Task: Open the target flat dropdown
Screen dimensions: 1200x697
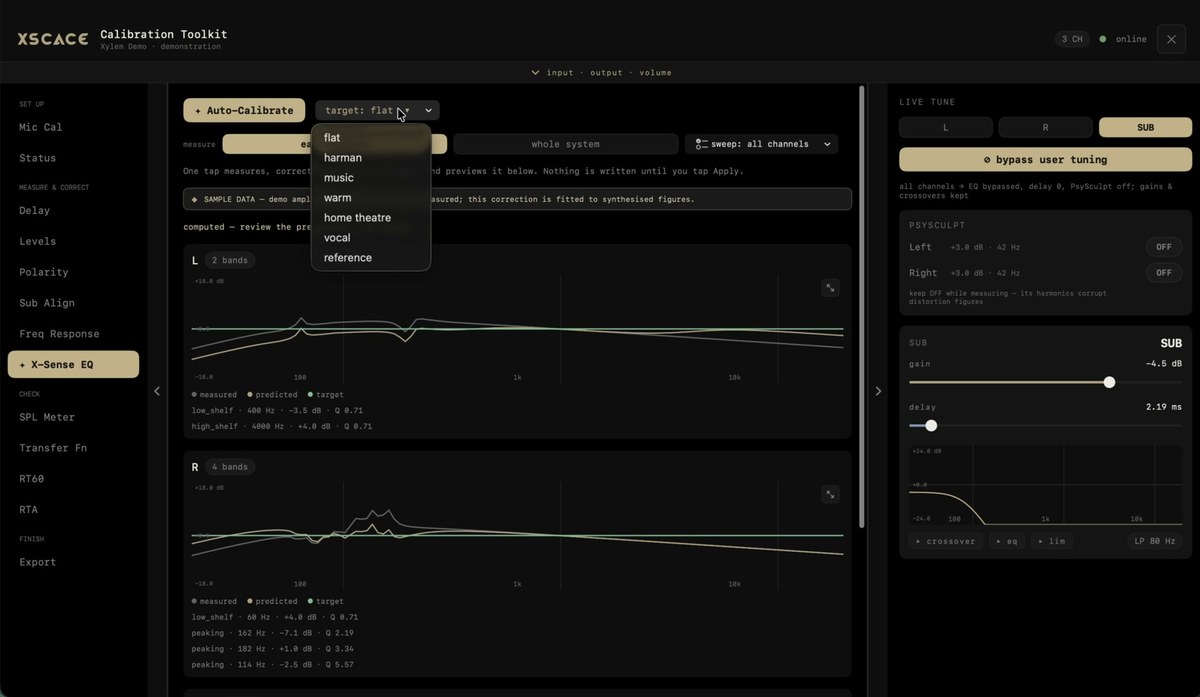Action: [377, 111]
